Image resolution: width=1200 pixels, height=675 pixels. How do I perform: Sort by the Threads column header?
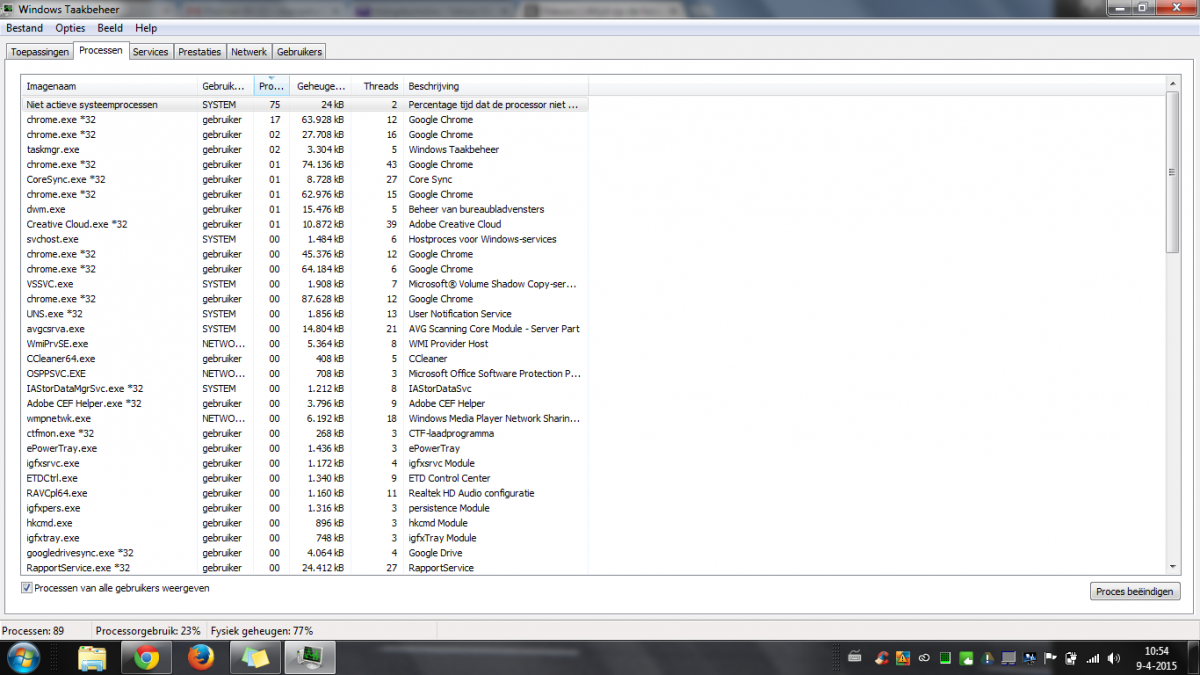pos(378,86)
